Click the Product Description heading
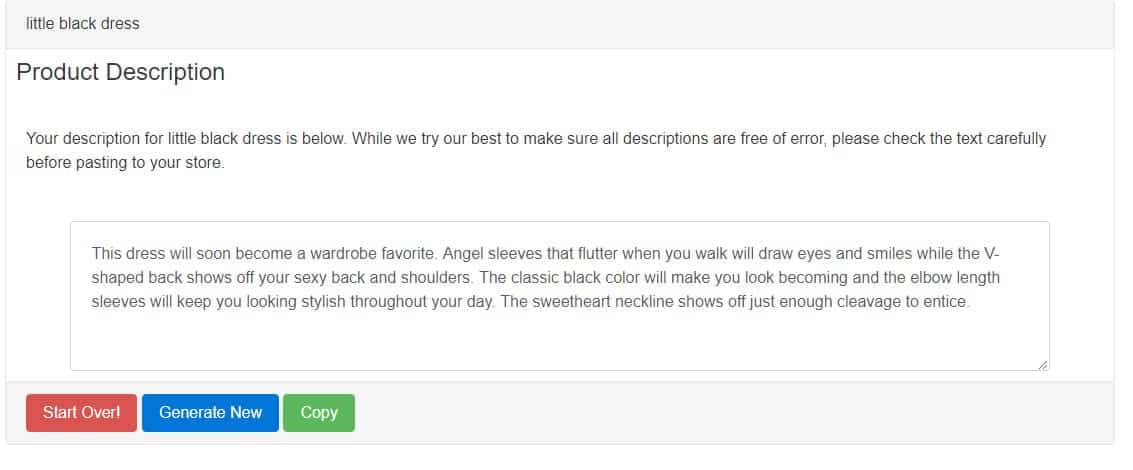Image resolution: width=1133 pixels, height=470 pixels. click(121, 72)
